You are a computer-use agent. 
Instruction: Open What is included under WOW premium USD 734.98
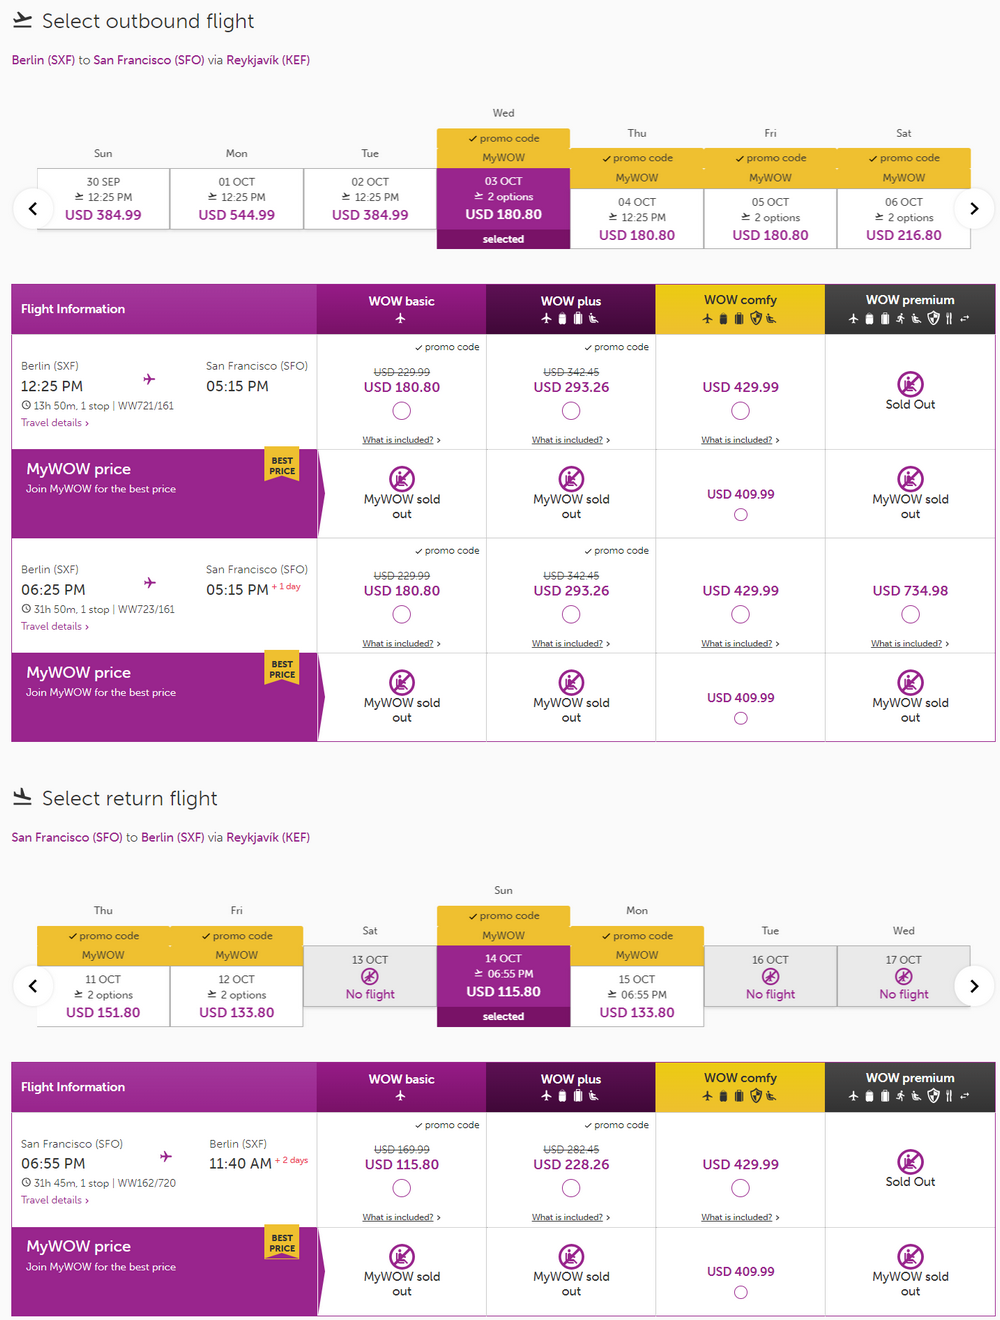[910, 644]
